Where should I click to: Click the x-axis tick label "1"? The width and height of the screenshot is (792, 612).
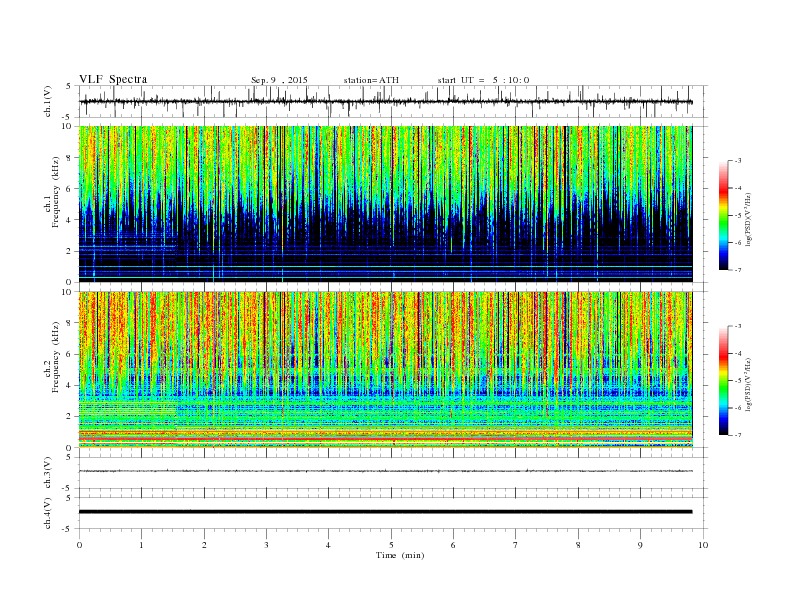[141, 545]
